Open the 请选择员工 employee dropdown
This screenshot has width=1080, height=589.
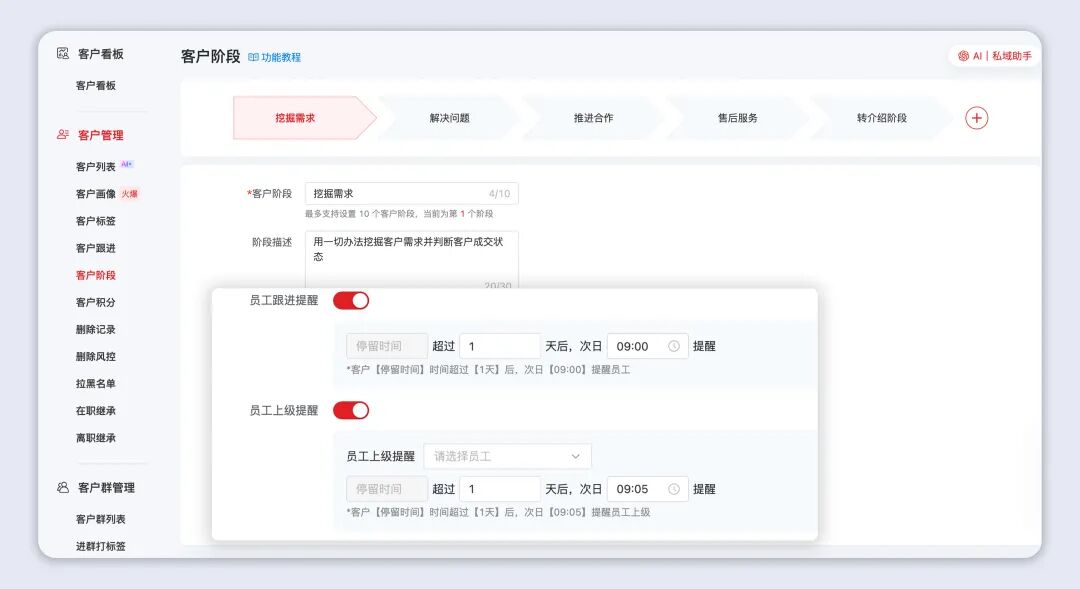pos(507,455)
